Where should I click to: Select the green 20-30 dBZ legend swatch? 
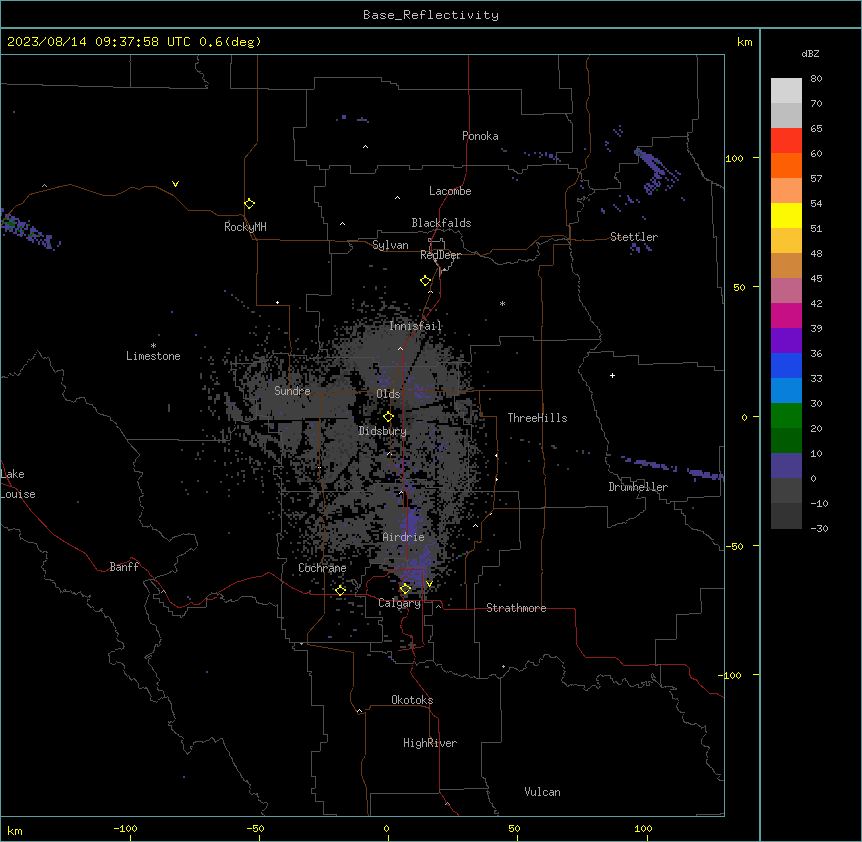pyautogui.click(x=786, y=416)
